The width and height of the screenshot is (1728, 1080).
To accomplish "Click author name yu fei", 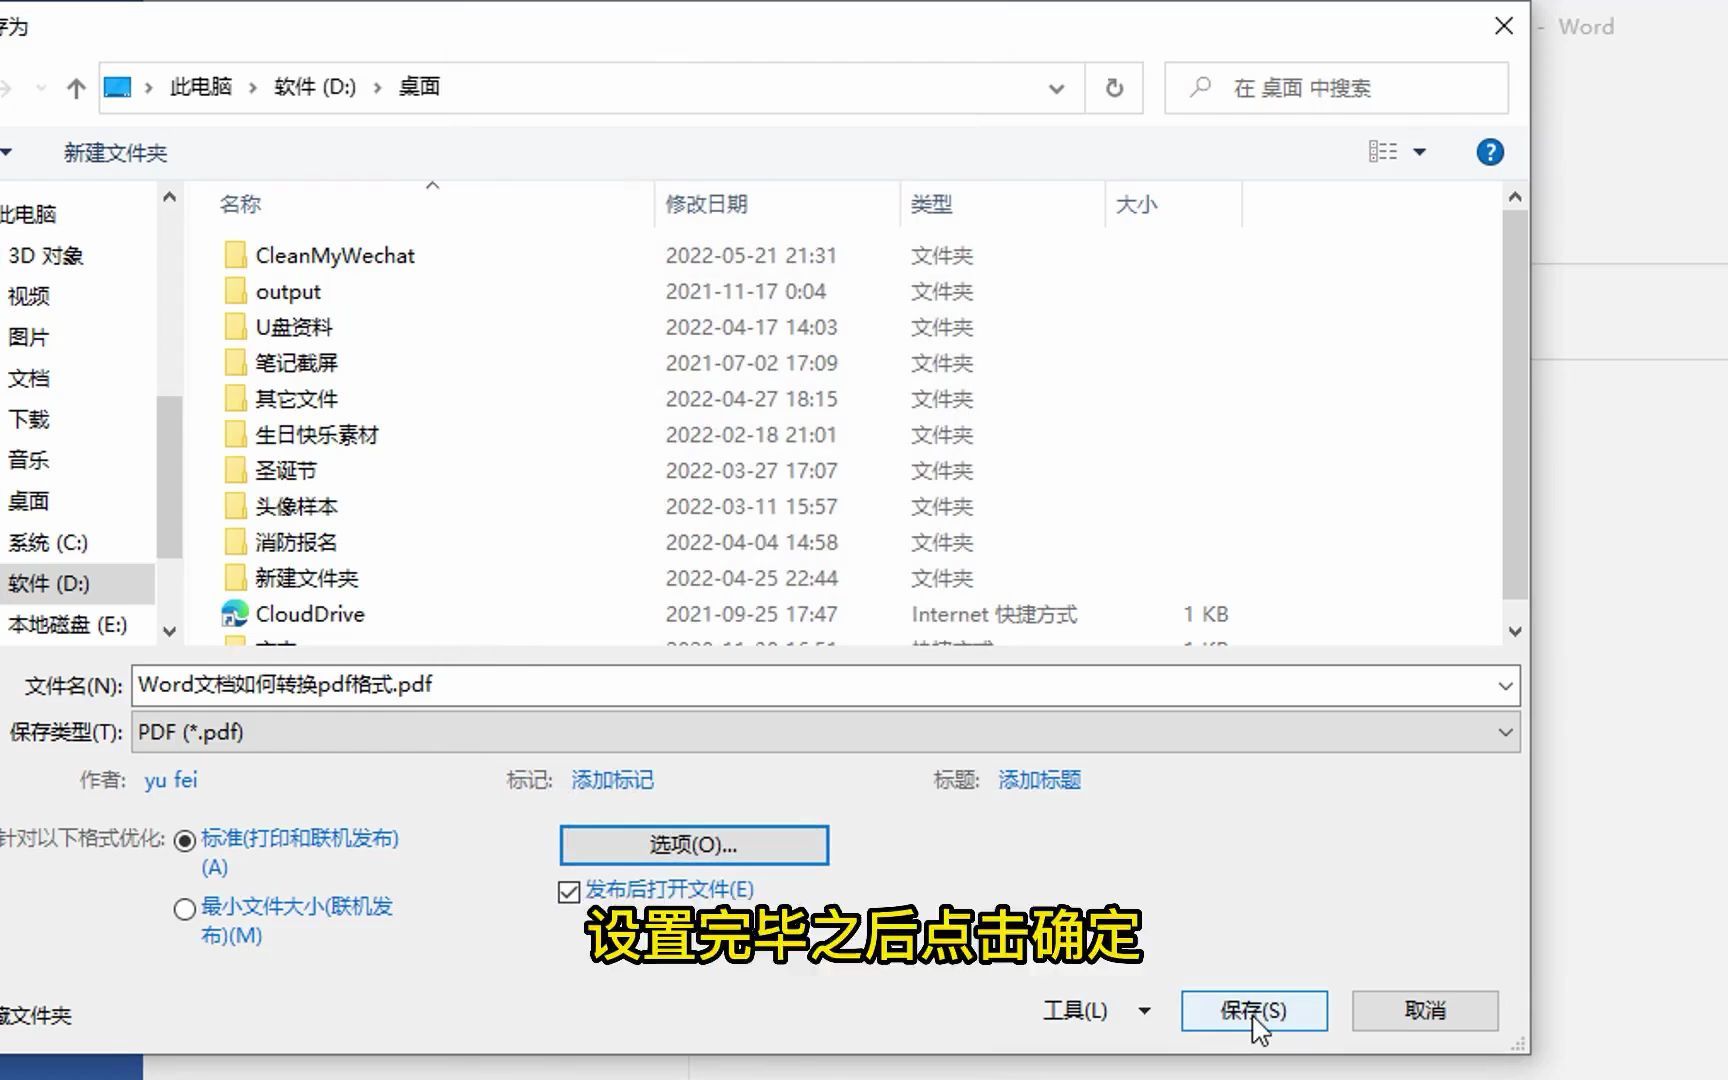I will tap(171, 780).
